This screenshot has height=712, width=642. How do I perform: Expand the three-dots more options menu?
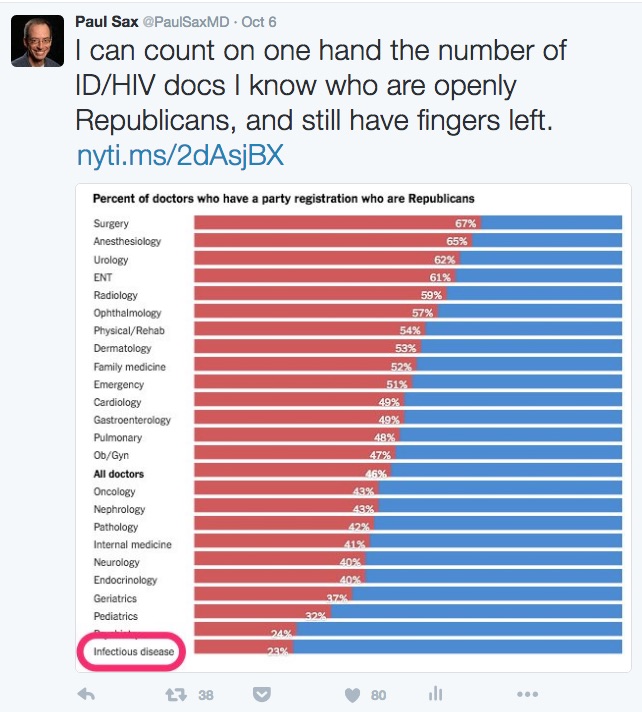(527, 693)
